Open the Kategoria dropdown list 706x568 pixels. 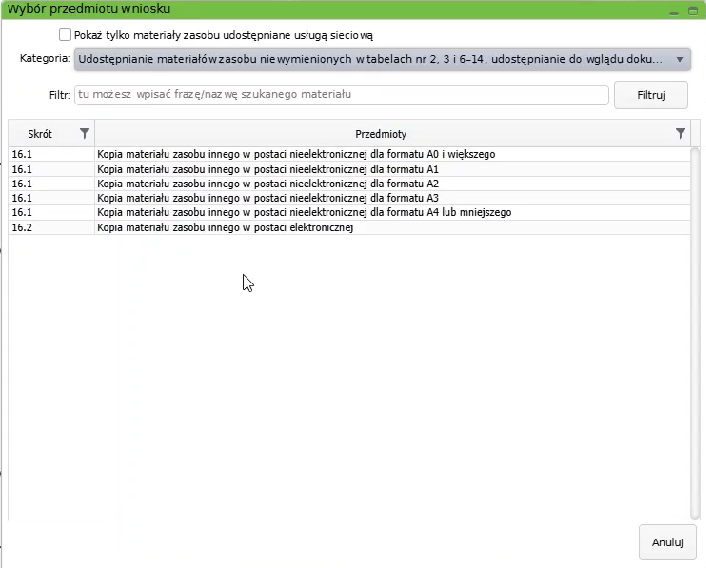tap(370, 59)
